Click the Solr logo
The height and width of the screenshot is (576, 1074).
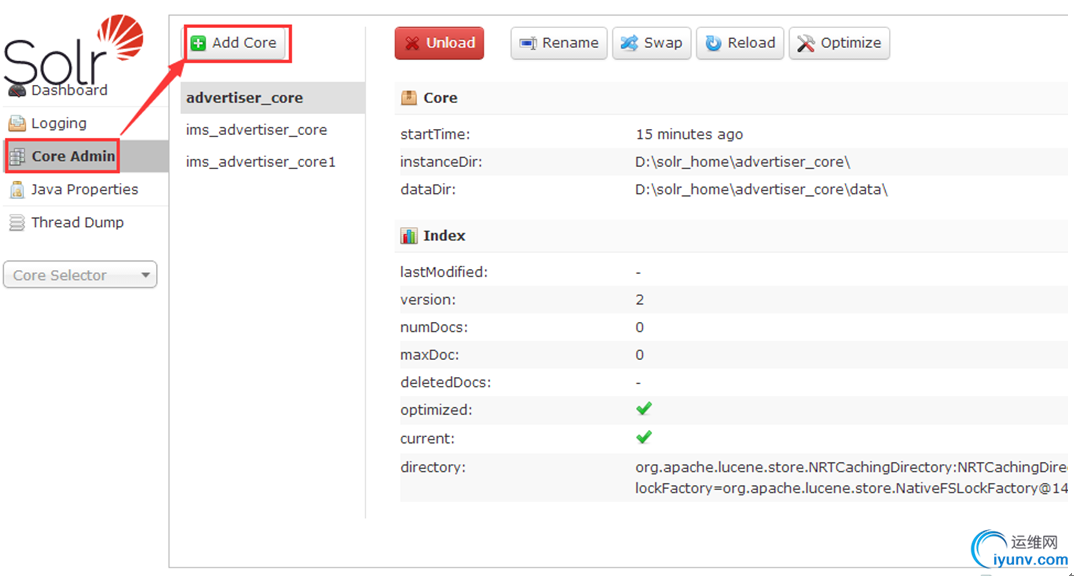point(73,51)
